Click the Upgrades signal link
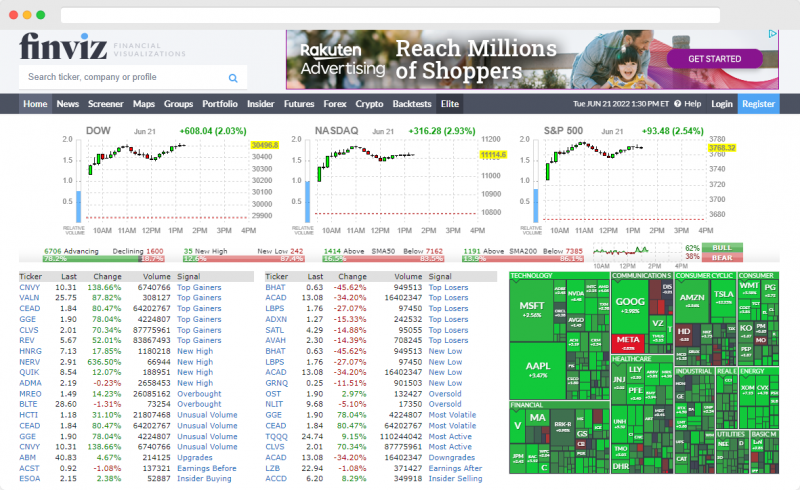This screenshot has width=800, height=490. click(194, 458)
